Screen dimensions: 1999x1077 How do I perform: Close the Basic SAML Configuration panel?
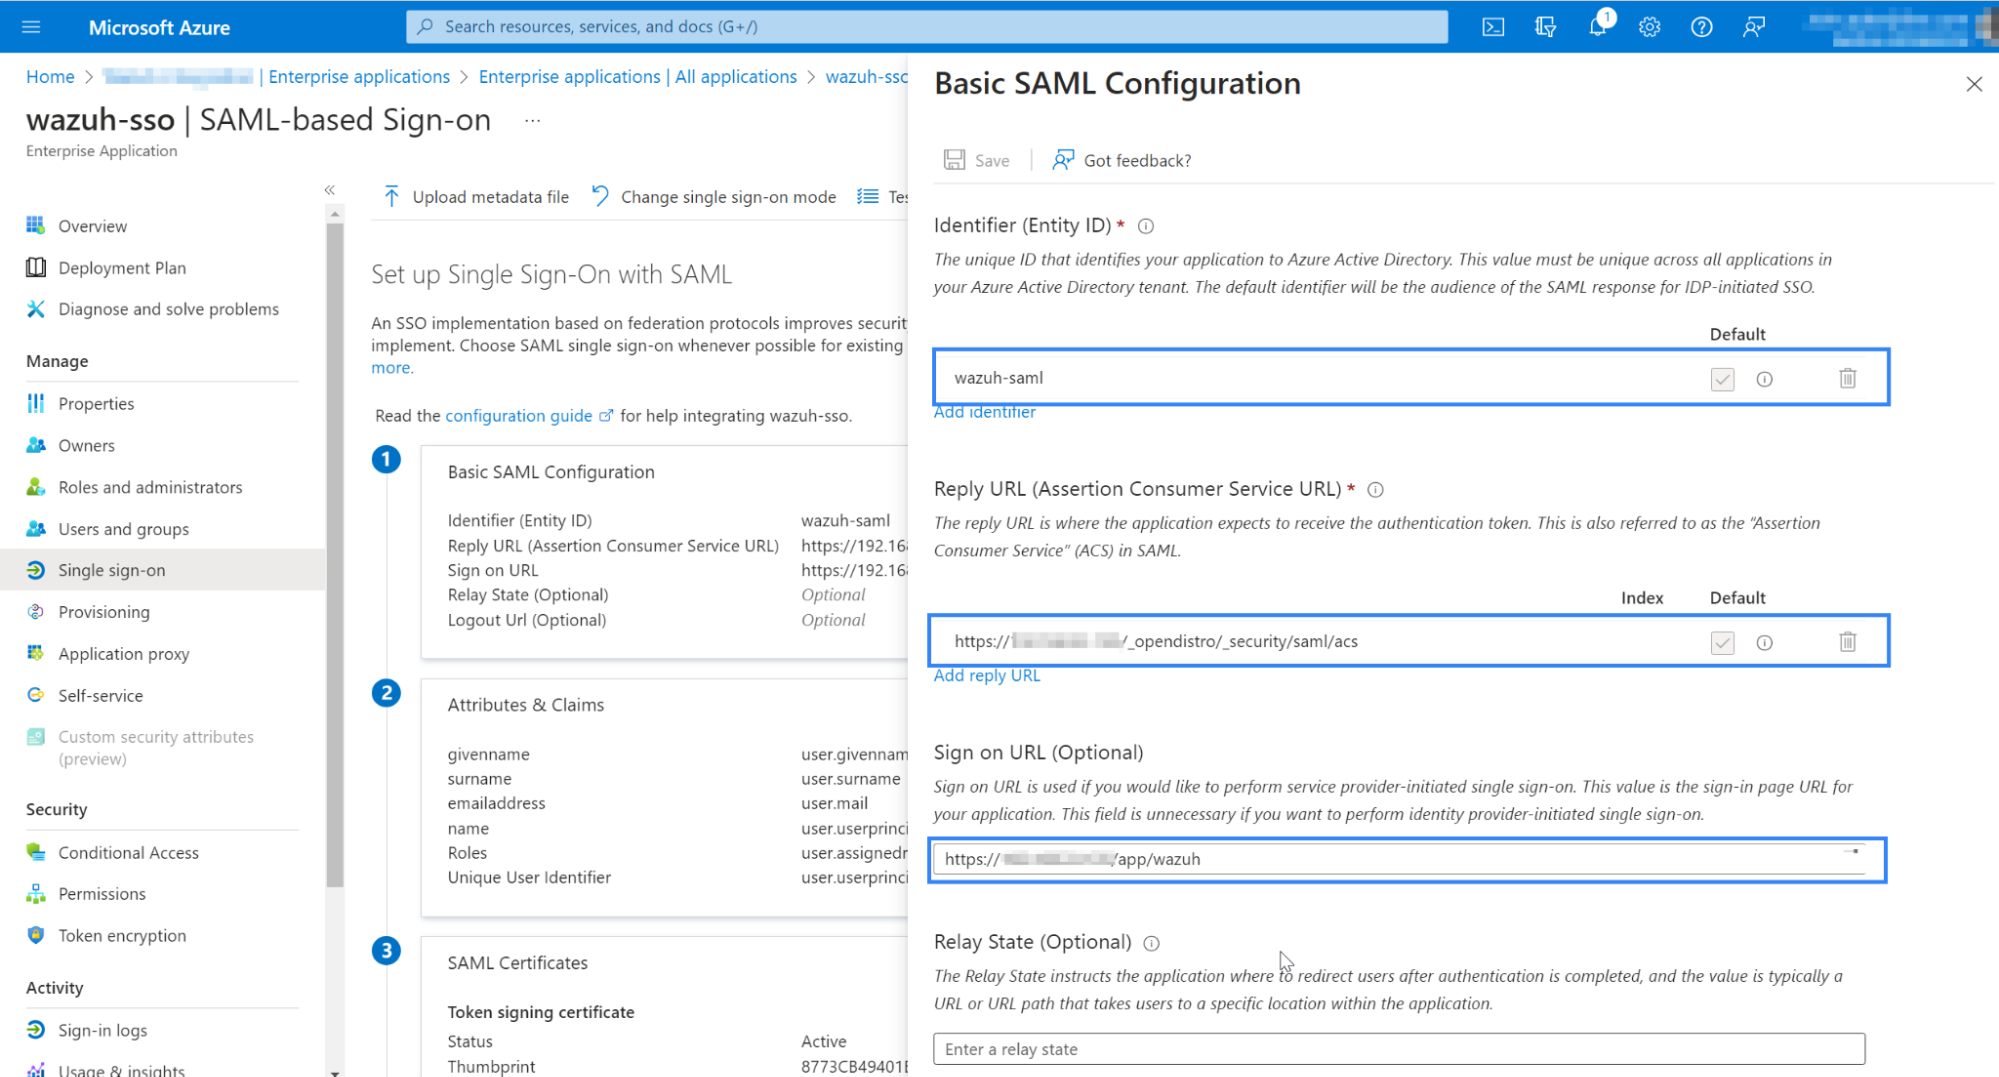[1973, 84]
